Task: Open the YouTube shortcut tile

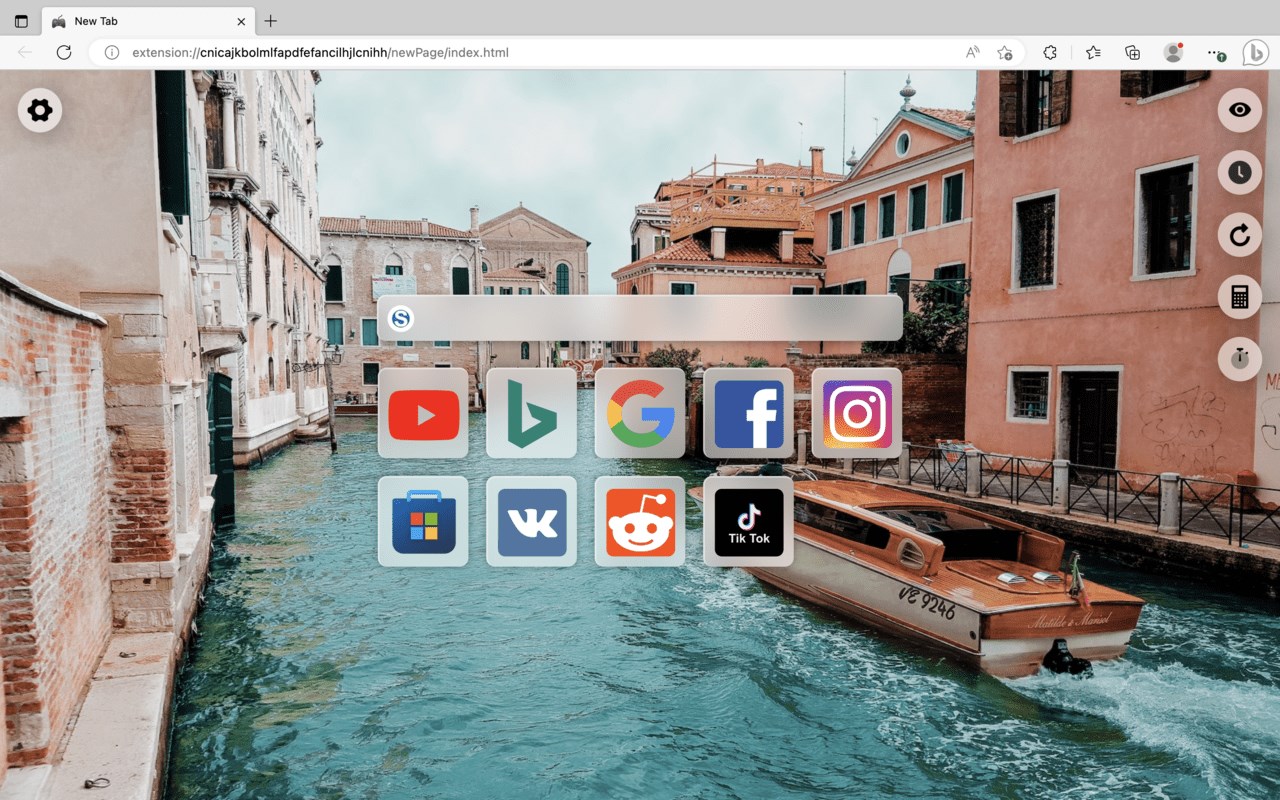Action: [x=423, y=413]
